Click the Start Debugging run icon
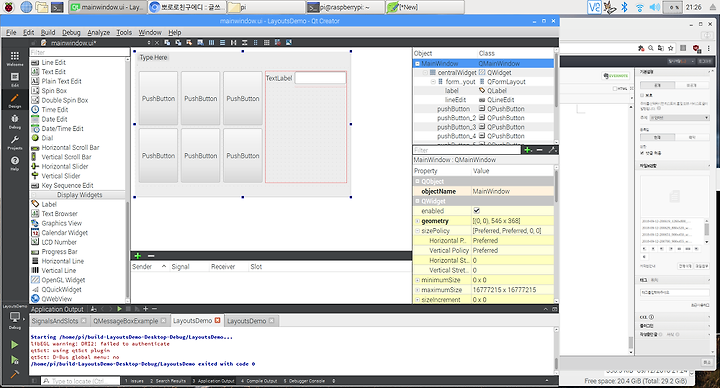The image size is (720, 388). click(x=15, y=360)
